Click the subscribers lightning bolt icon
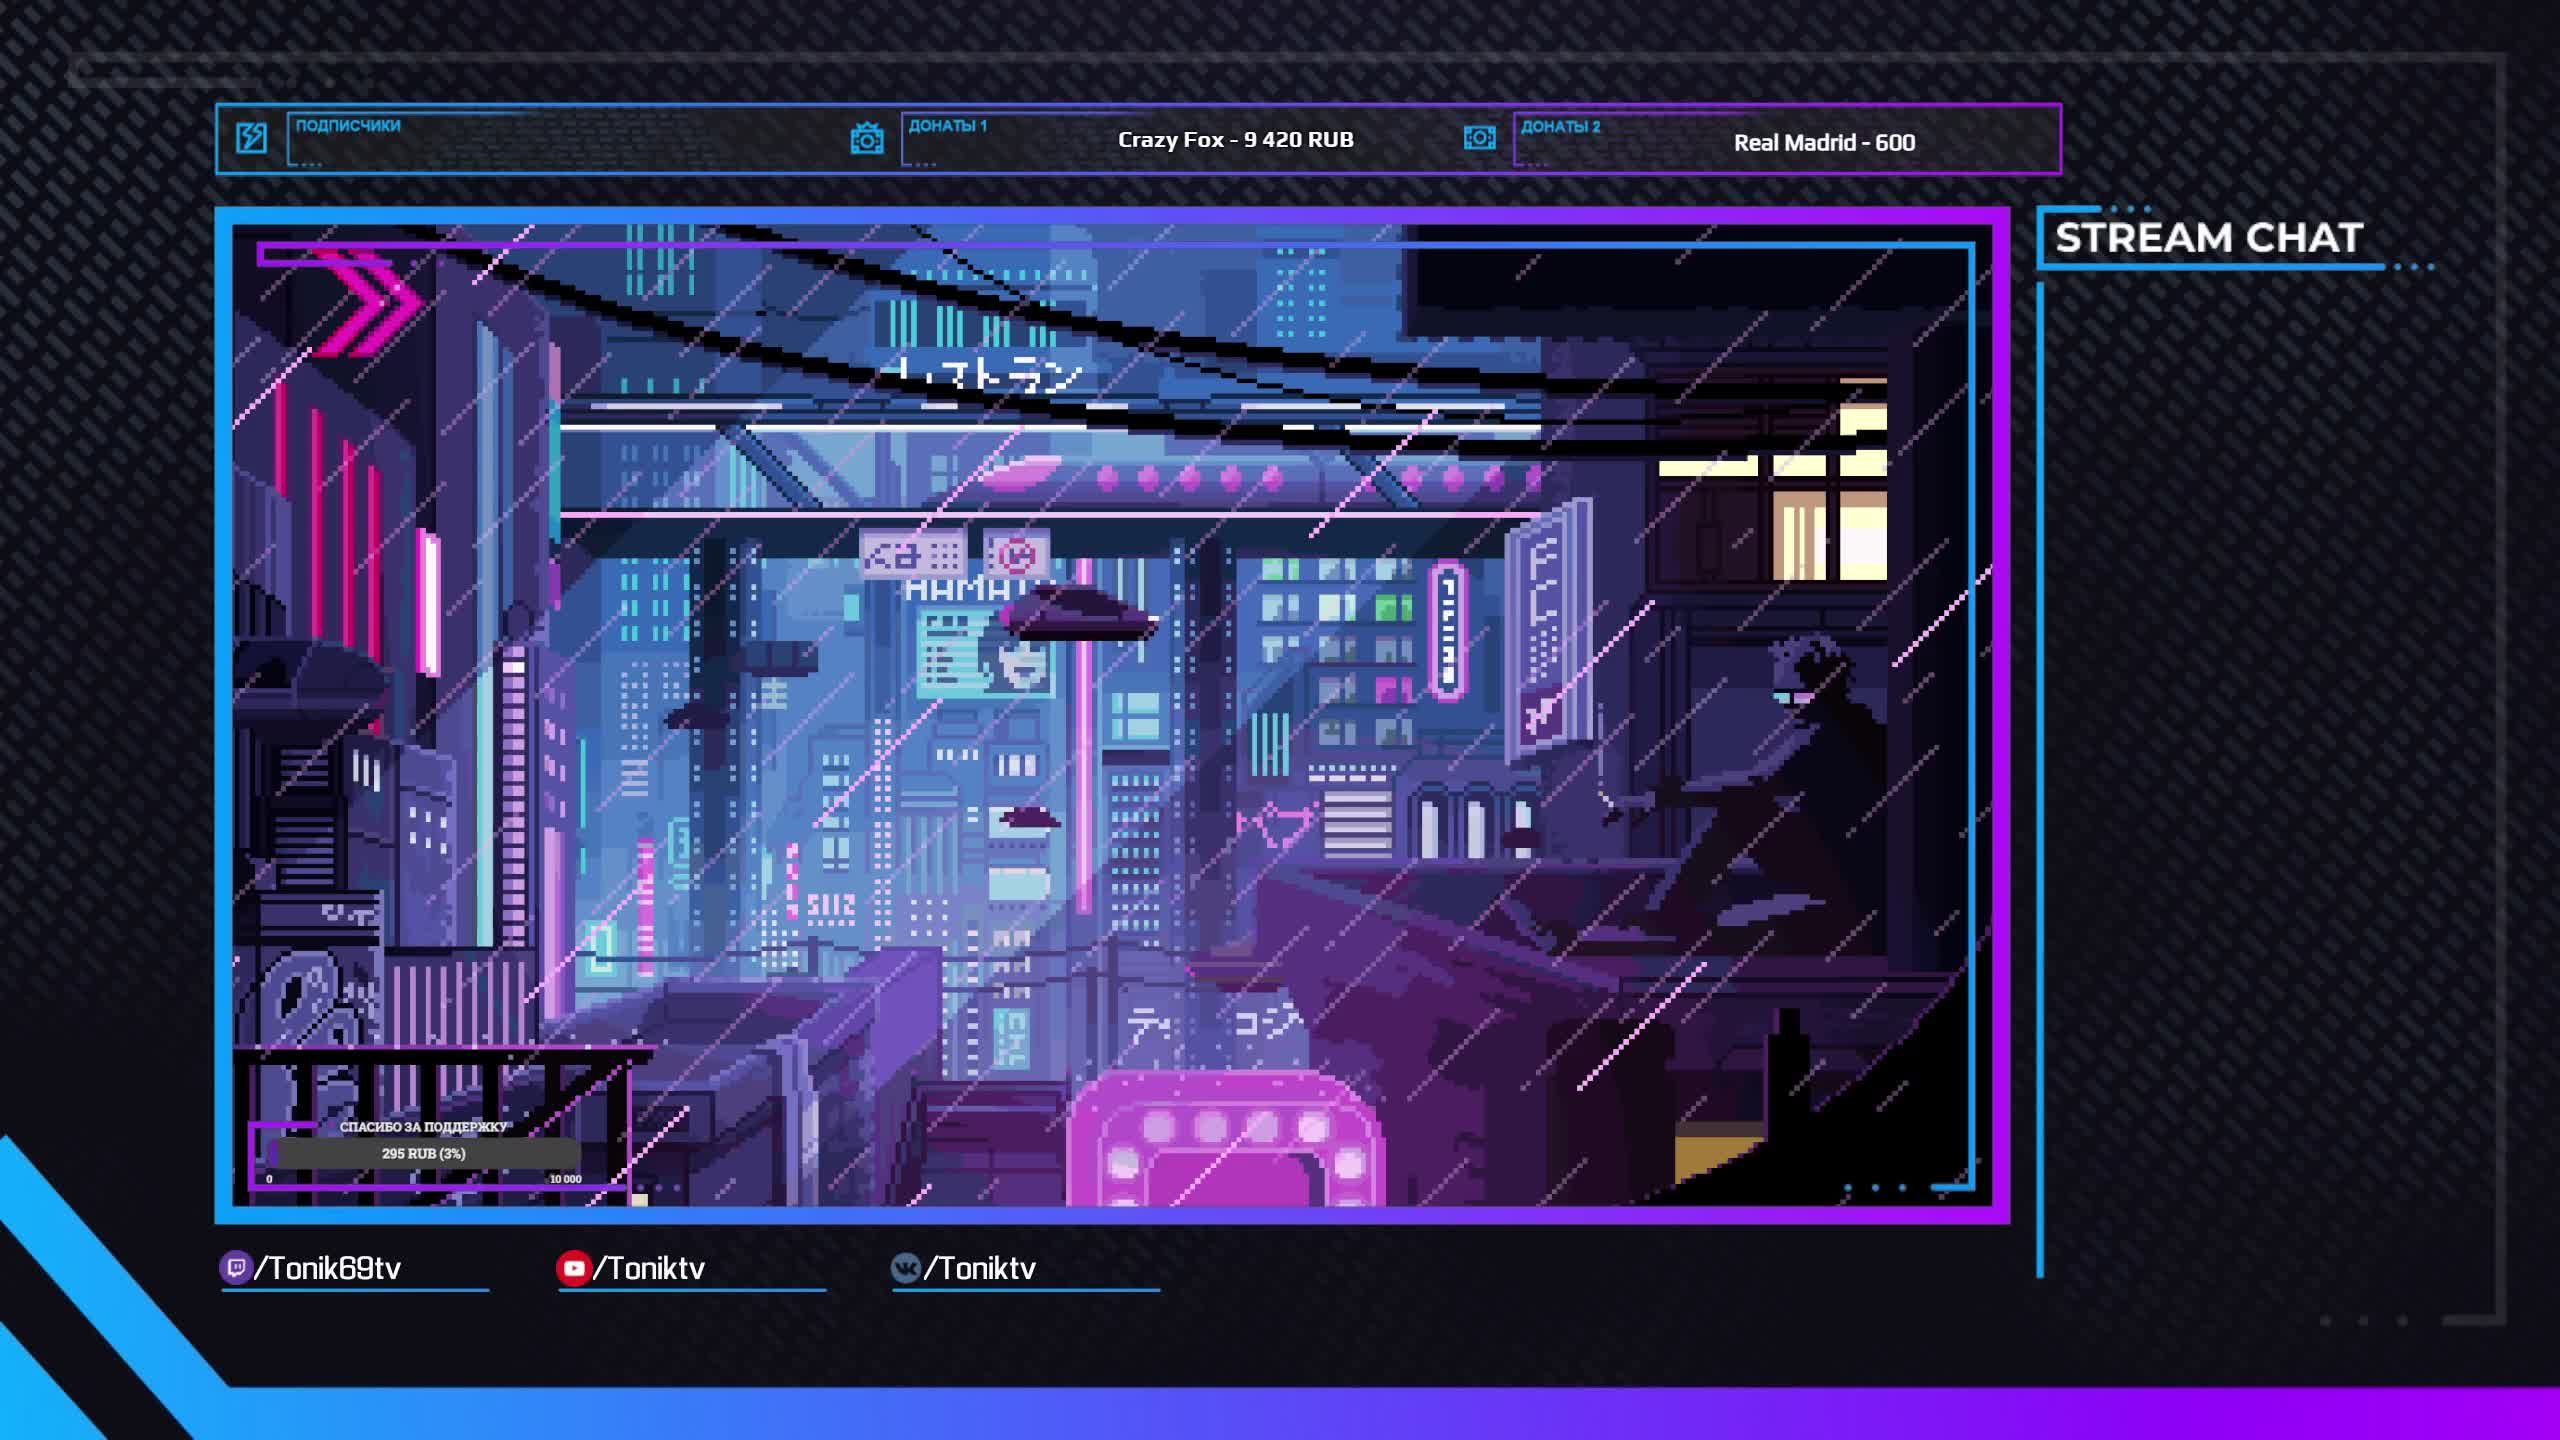 (251, 138)
